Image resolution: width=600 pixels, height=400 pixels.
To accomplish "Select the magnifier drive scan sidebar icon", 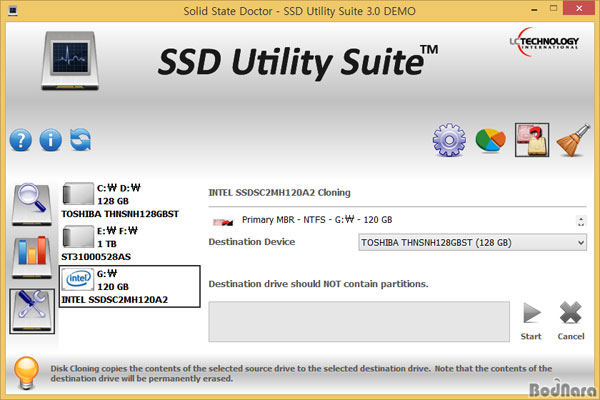I will [32, 204].
